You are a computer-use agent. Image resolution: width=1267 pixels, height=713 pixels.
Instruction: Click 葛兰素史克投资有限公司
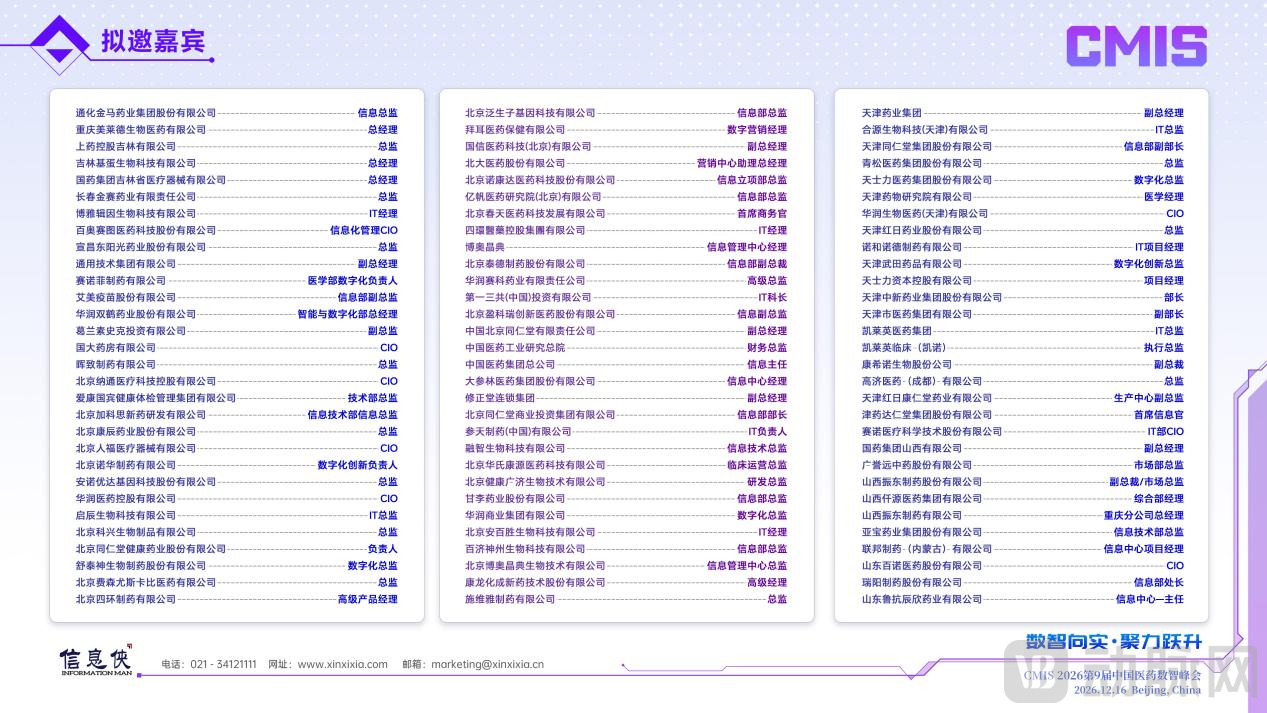click(130, 331)
